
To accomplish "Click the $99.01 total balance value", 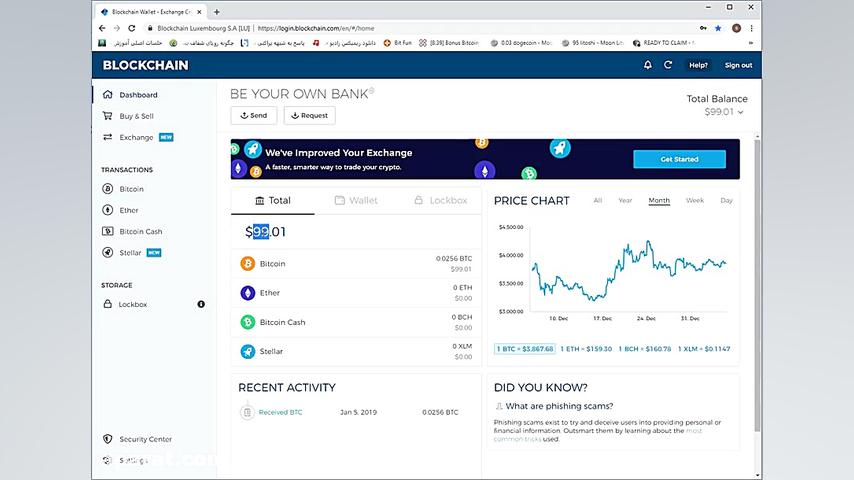I will click(265, 232).
